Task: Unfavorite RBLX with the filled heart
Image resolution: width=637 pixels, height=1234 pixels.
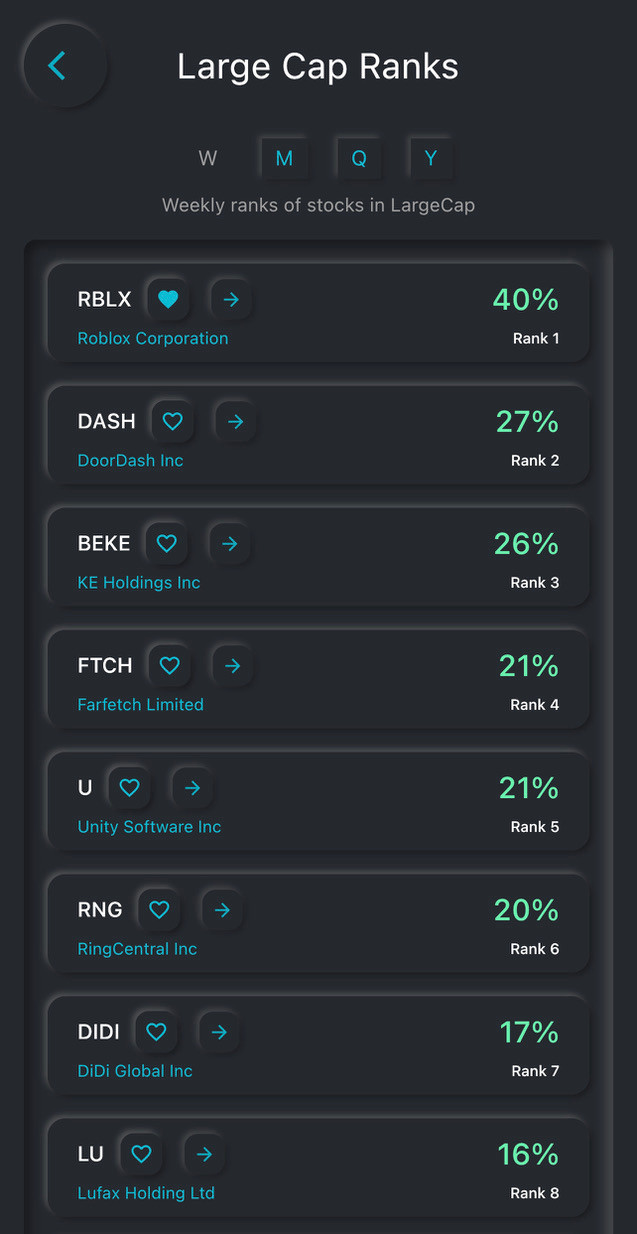Action: [168, 299]
